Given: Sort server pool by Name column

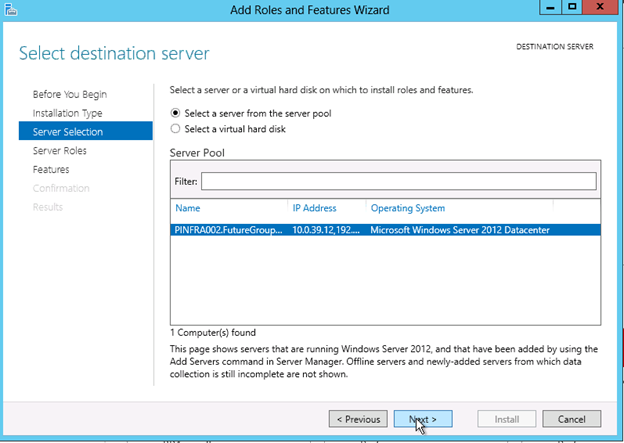Looking at the screenshot, I should 188,208.
